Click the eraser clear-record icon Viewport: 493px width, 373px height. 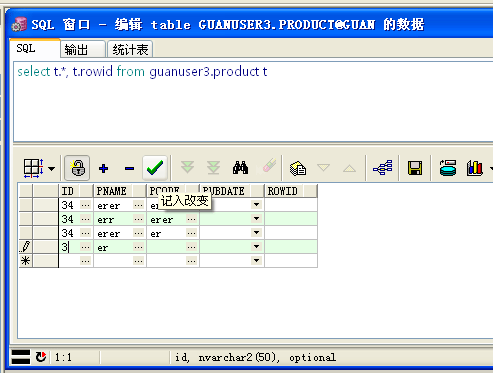click(x=269, y=165)
